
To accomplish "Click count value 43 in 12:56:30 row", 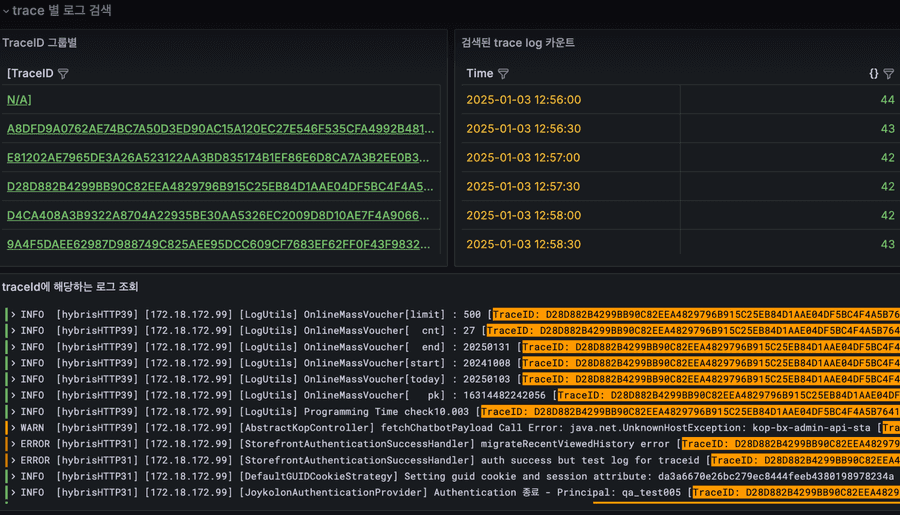I will click(887, 129).
